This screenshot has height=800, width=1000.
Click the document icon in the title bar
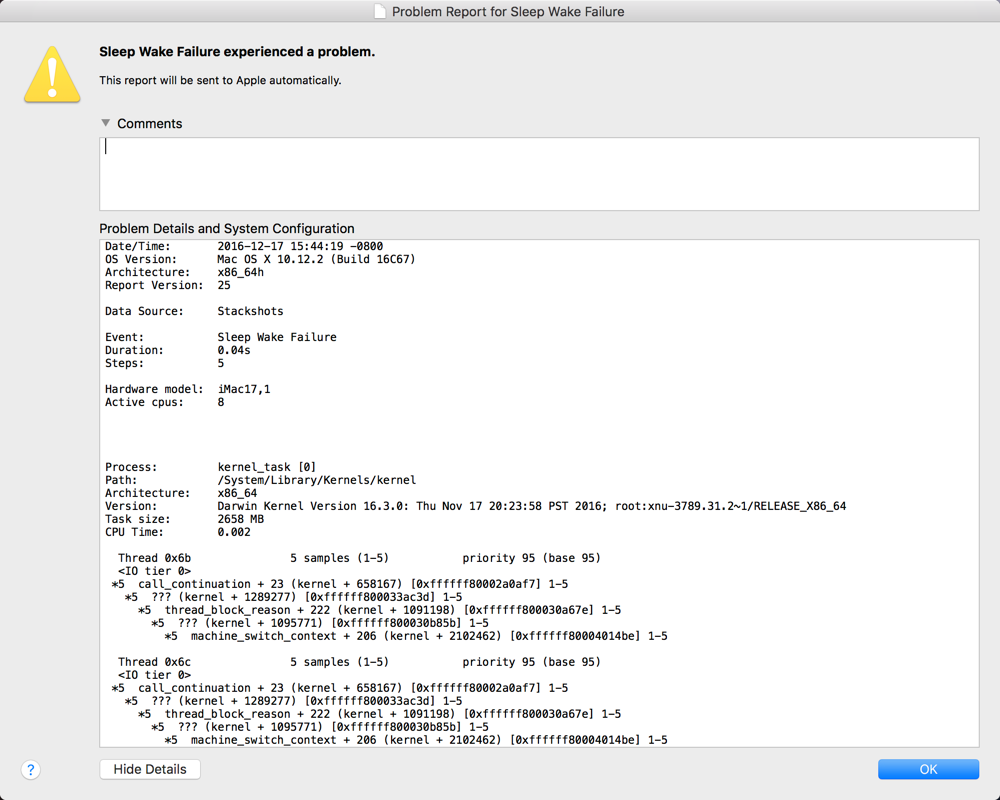pos(379,11)
